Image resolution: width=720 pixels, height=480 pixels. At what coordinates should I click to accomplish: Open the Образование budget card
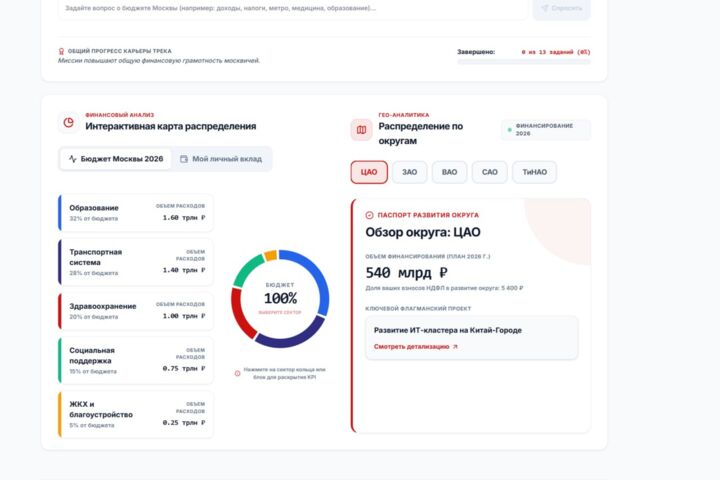pos(136,213)
